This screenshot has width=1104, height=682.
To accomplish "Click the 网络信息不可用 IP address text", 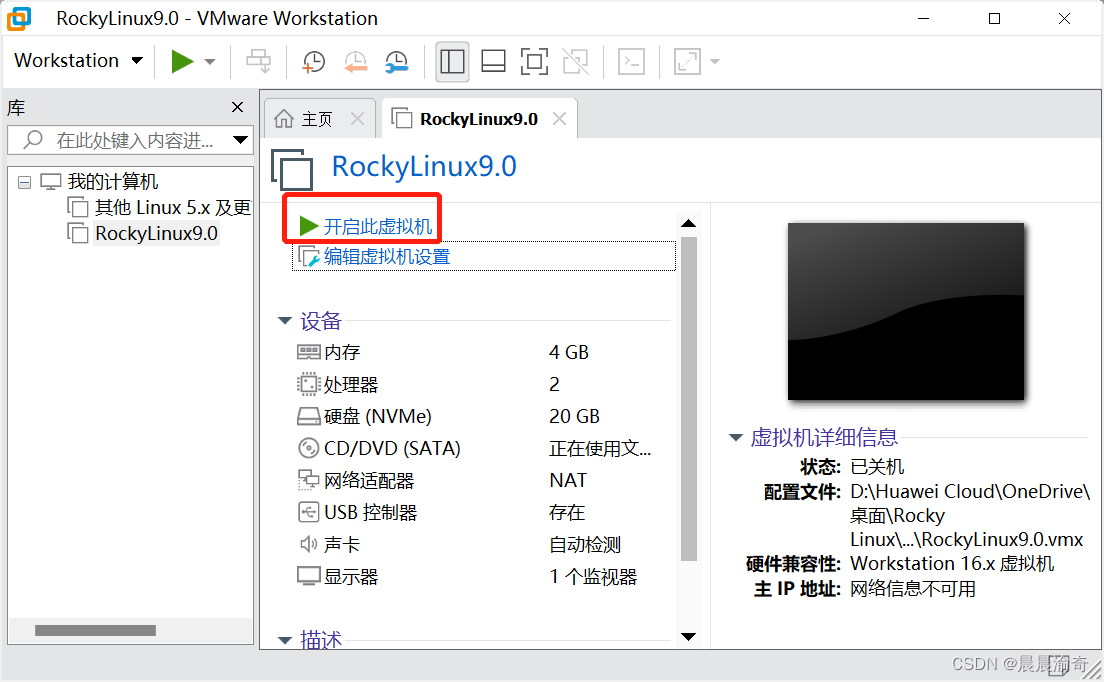I will [913, 588].
